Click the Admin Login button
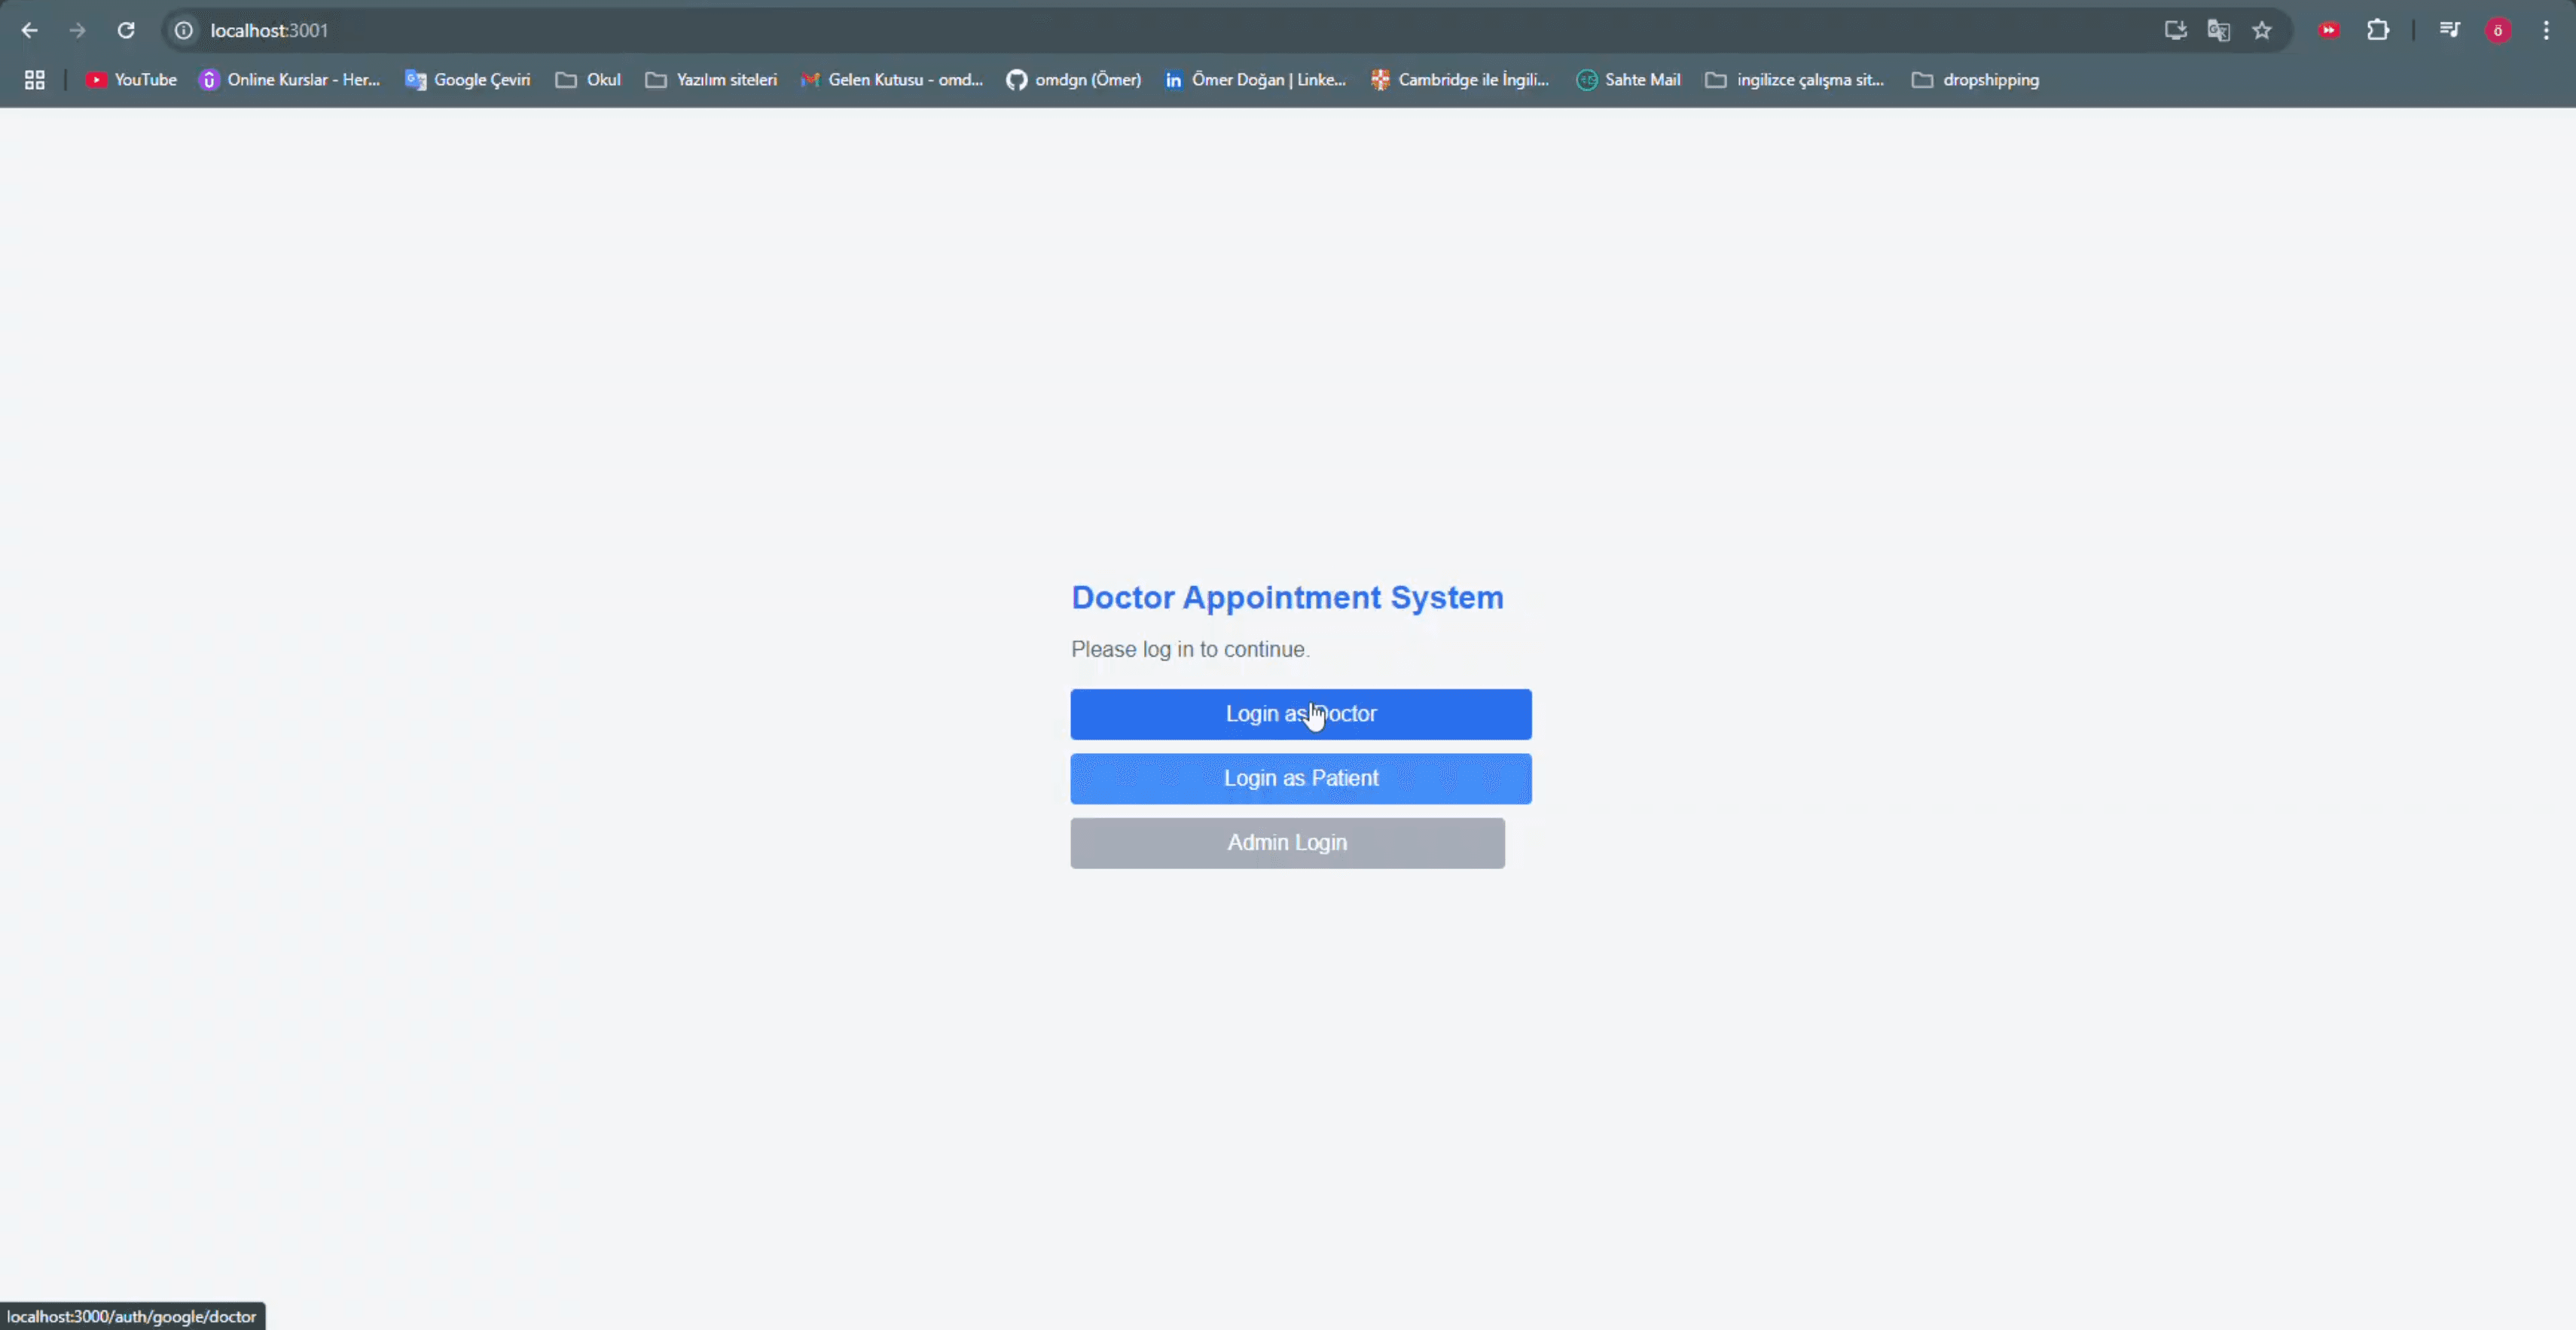Image resolution: width=2576 pixels, height=1330 pixels. click(1287, 843)
